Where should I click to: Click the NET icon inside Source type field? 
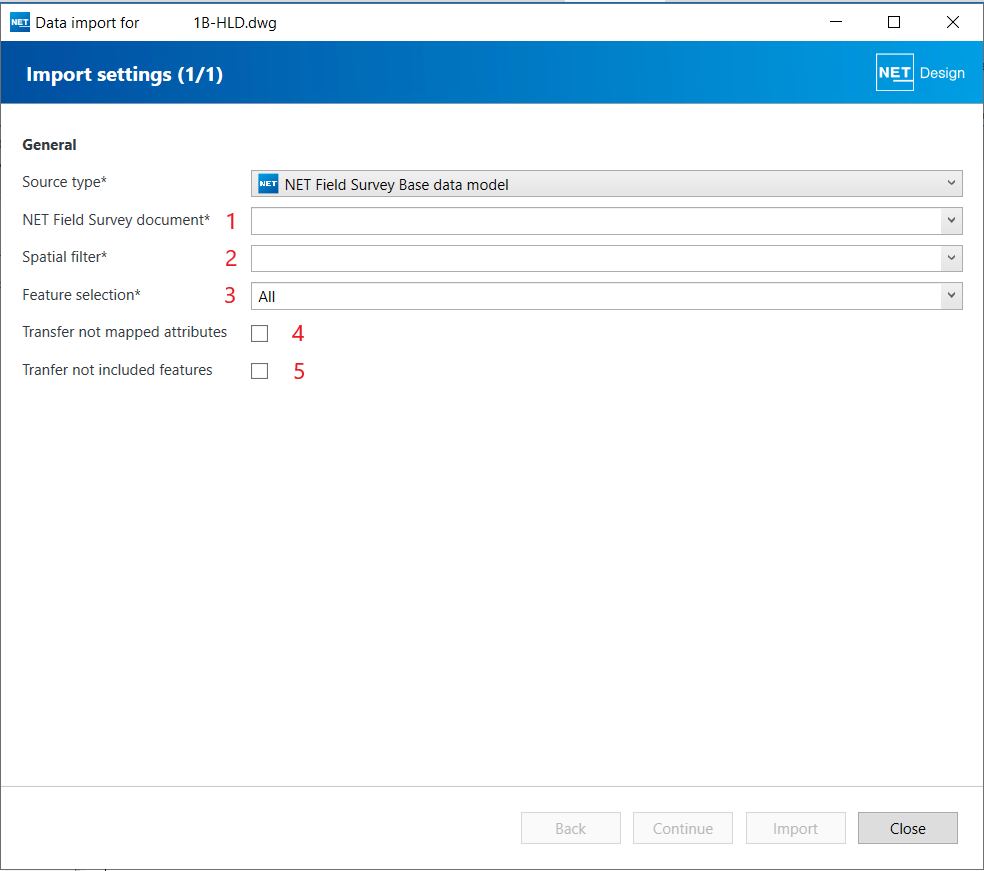[x=268, y=184]
